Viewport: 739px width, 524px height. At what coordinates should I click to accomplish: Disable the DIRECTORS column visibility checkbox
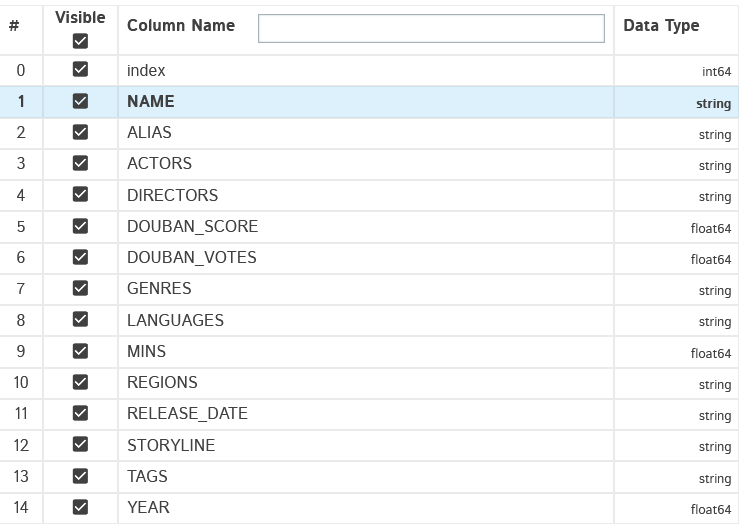click(x=81, y=195)
